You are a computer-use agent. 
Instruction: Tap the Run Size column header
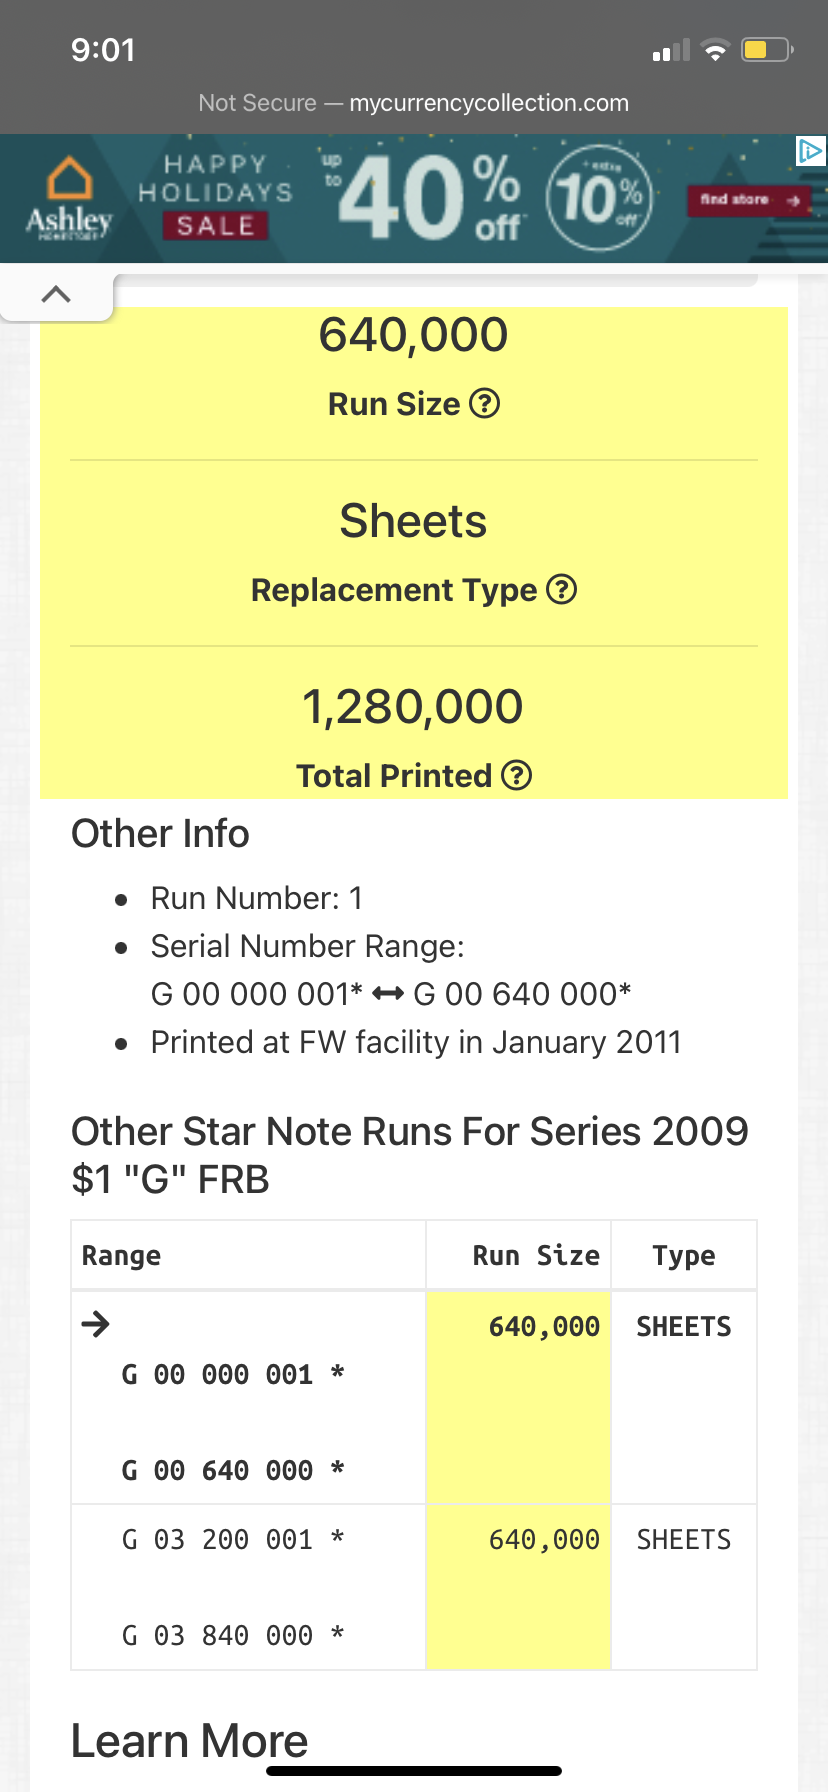pyautogui.click(x=536, y=1256)
